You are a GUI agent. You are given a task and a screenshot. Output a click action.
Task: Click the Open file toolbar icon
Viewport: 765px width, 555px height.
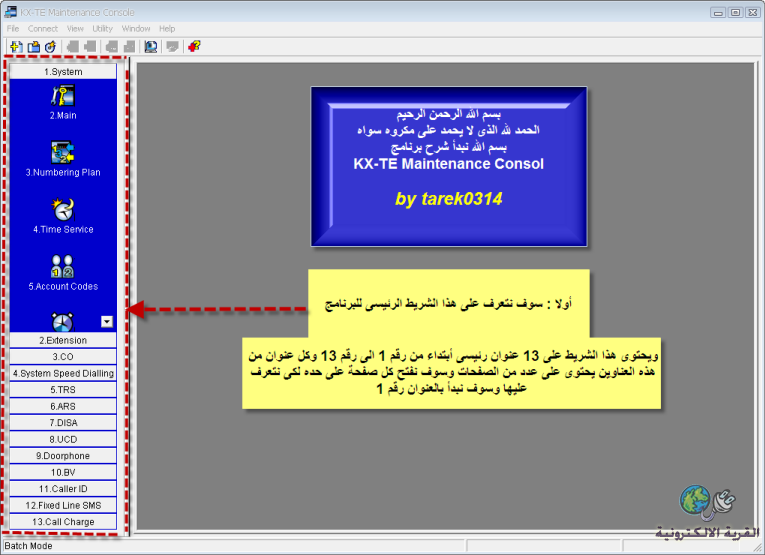[34, 47]
